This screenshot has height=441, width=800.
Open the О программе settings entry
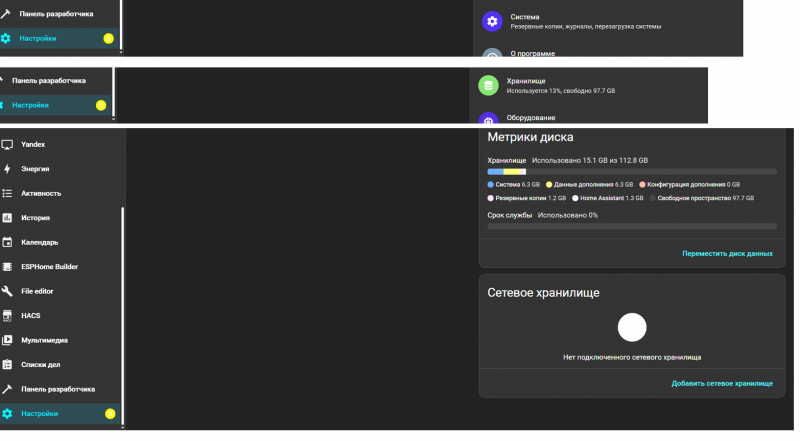pyautogui.click(x=532, y=53)
